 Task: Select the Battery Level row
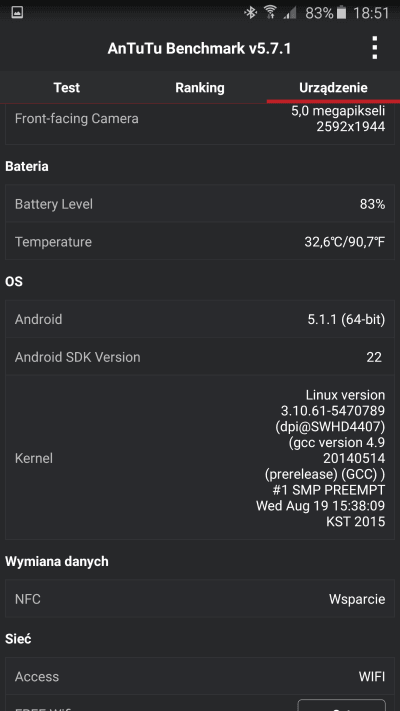(x=200, y=204)
